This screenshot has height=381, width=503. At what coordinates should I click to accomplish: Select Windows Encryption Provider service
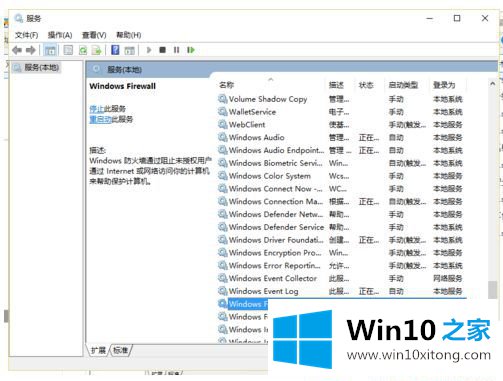tap(342, 253)
